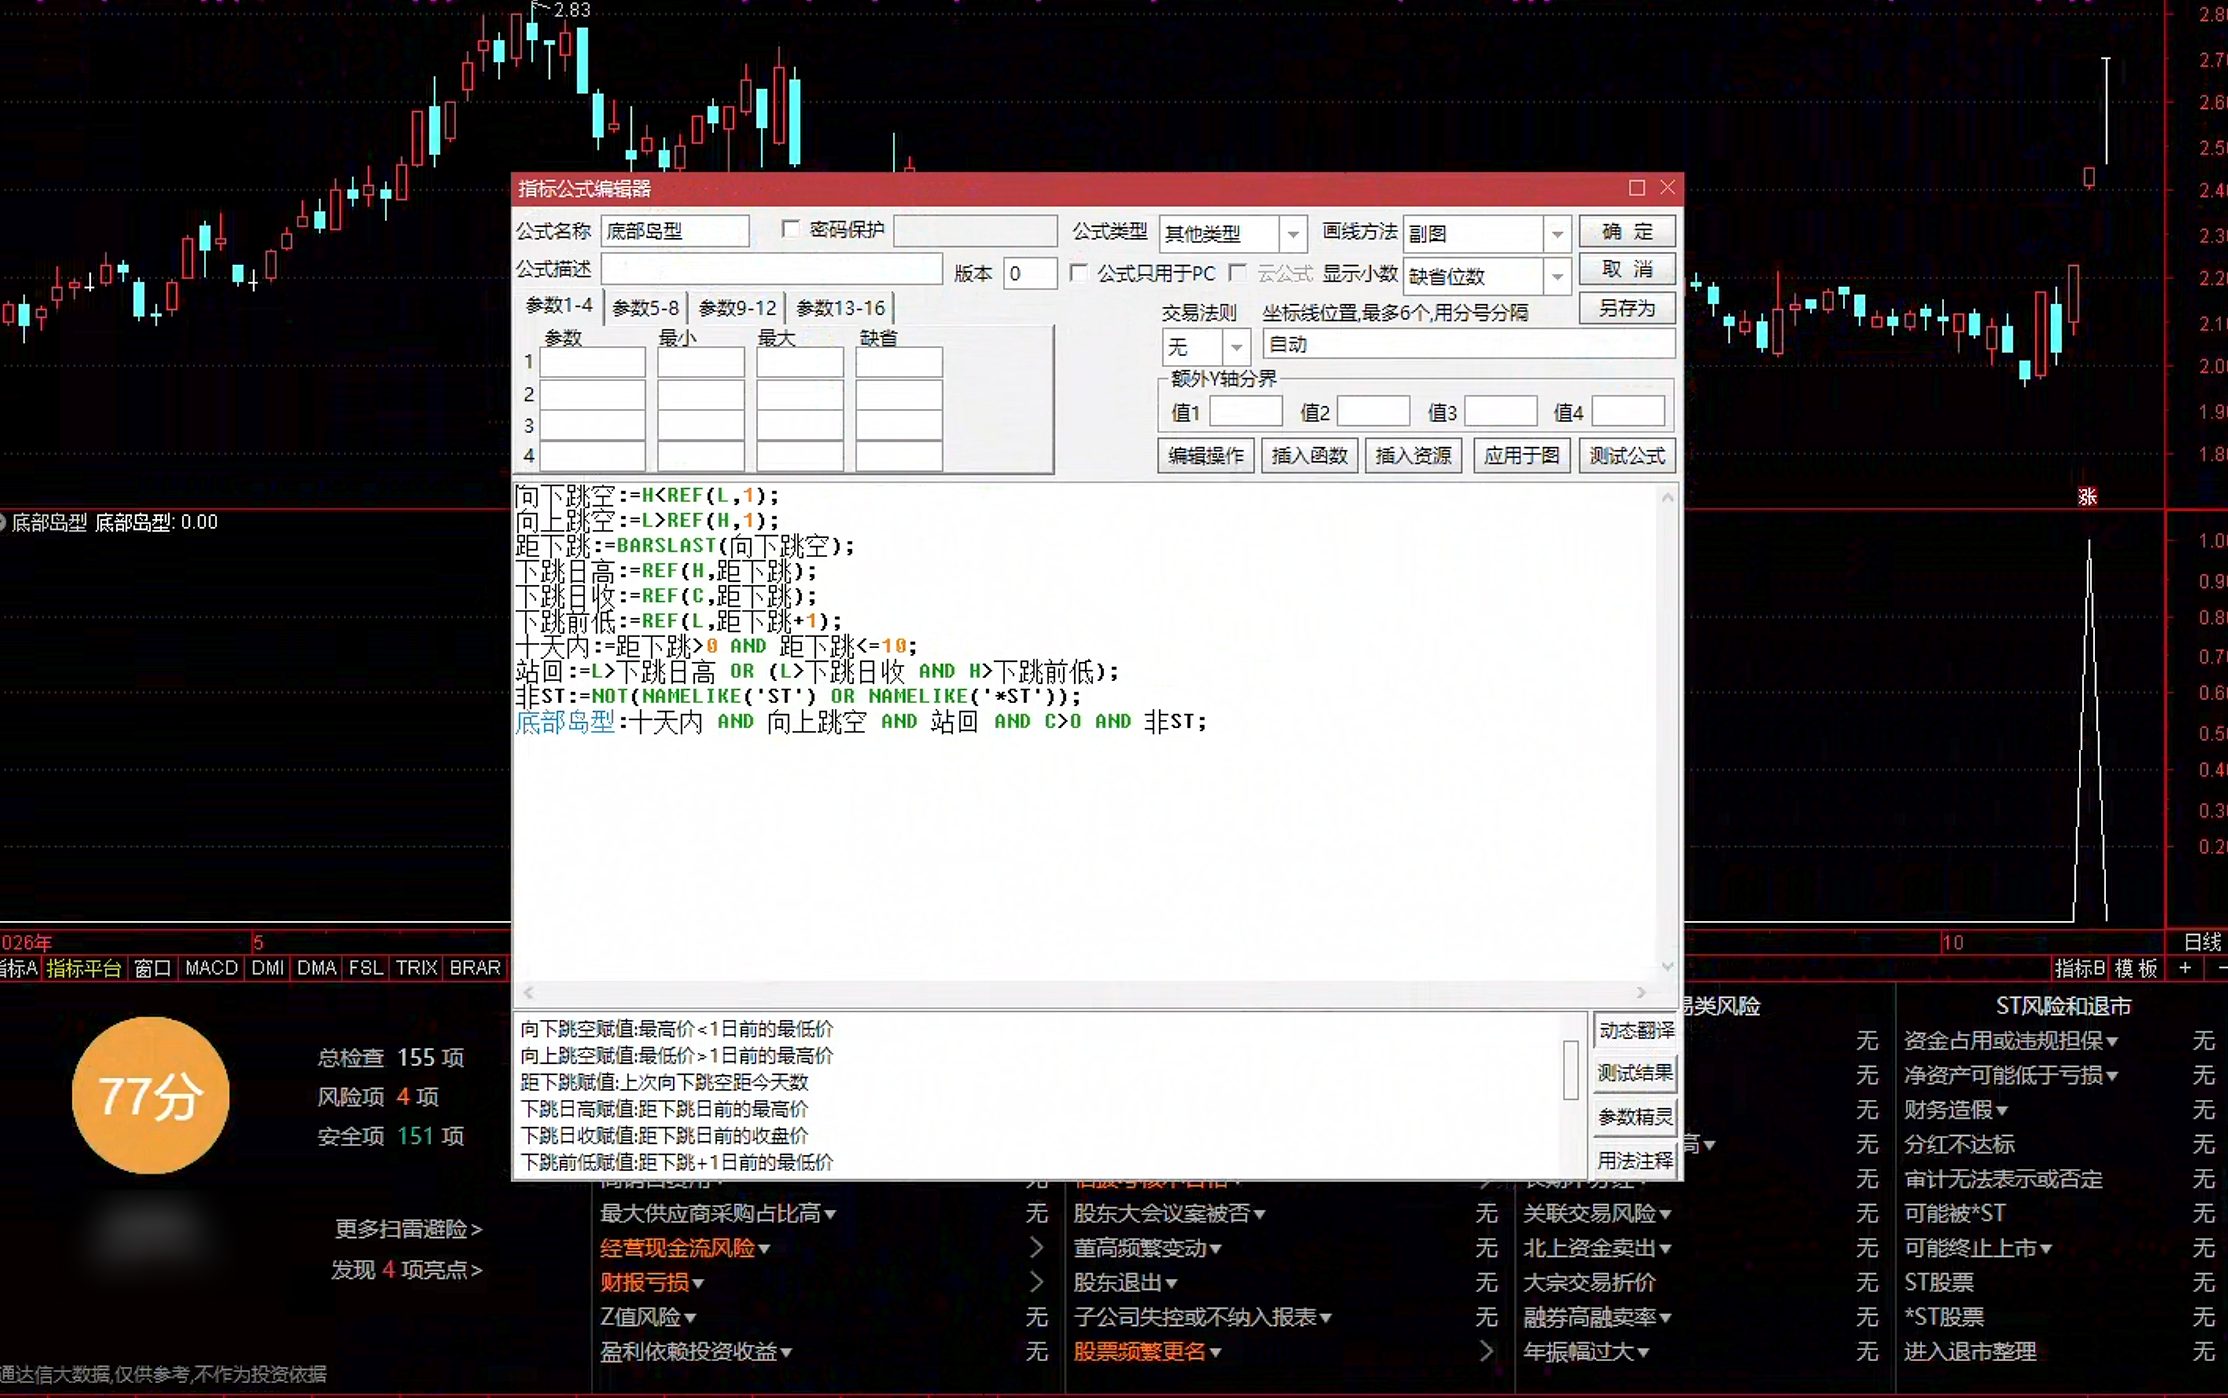Select the 指标平台 tab

point(84,968)
